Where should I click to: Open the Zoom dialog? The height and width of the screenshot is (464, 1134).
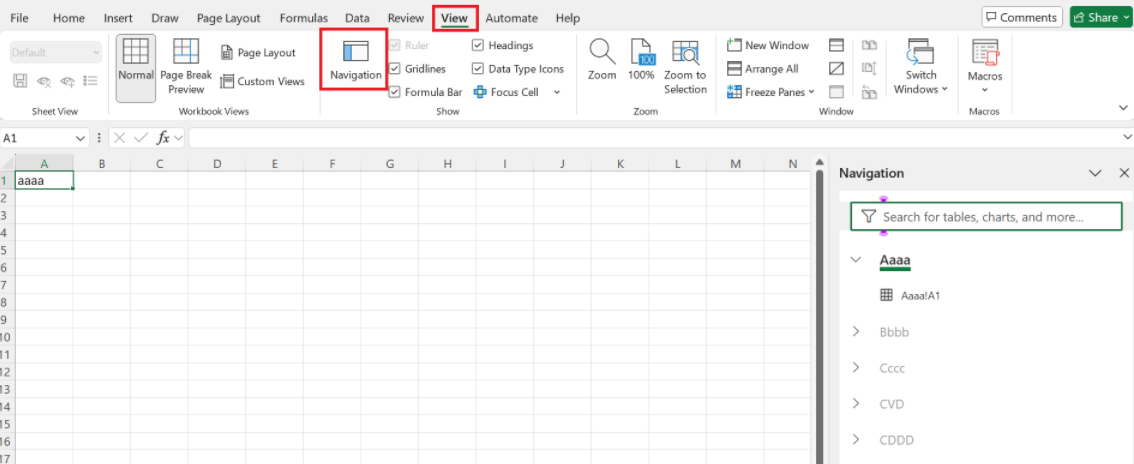tap(602, 59)
